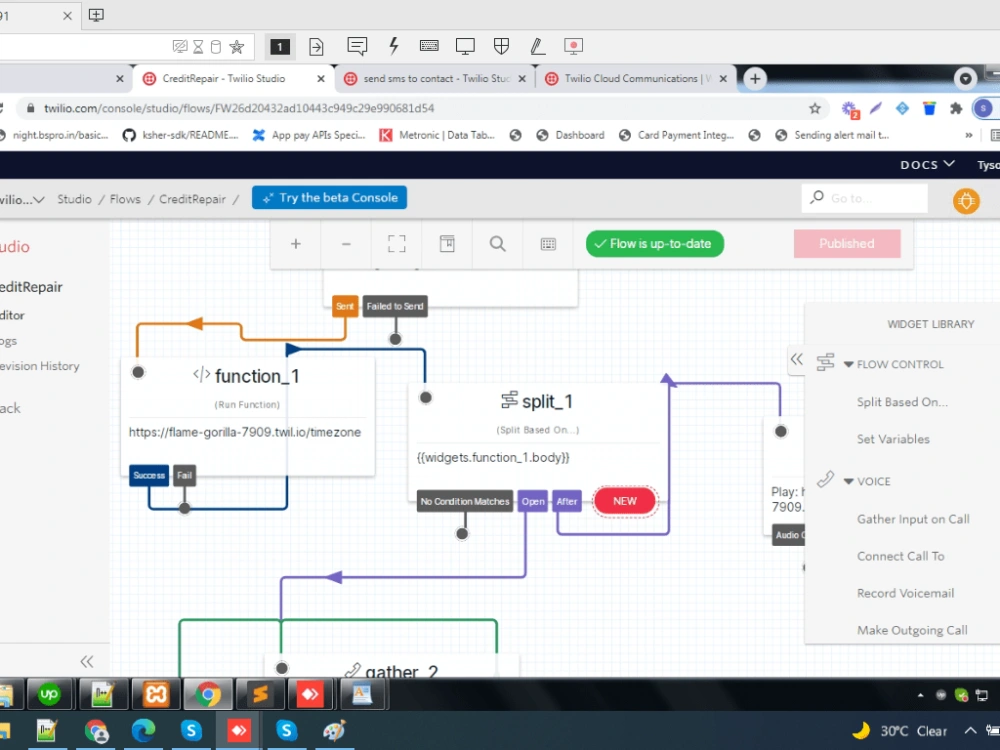Select the function_1 widget title
This screenshot has width=1000, height=750.
click(x=256, y=376)
